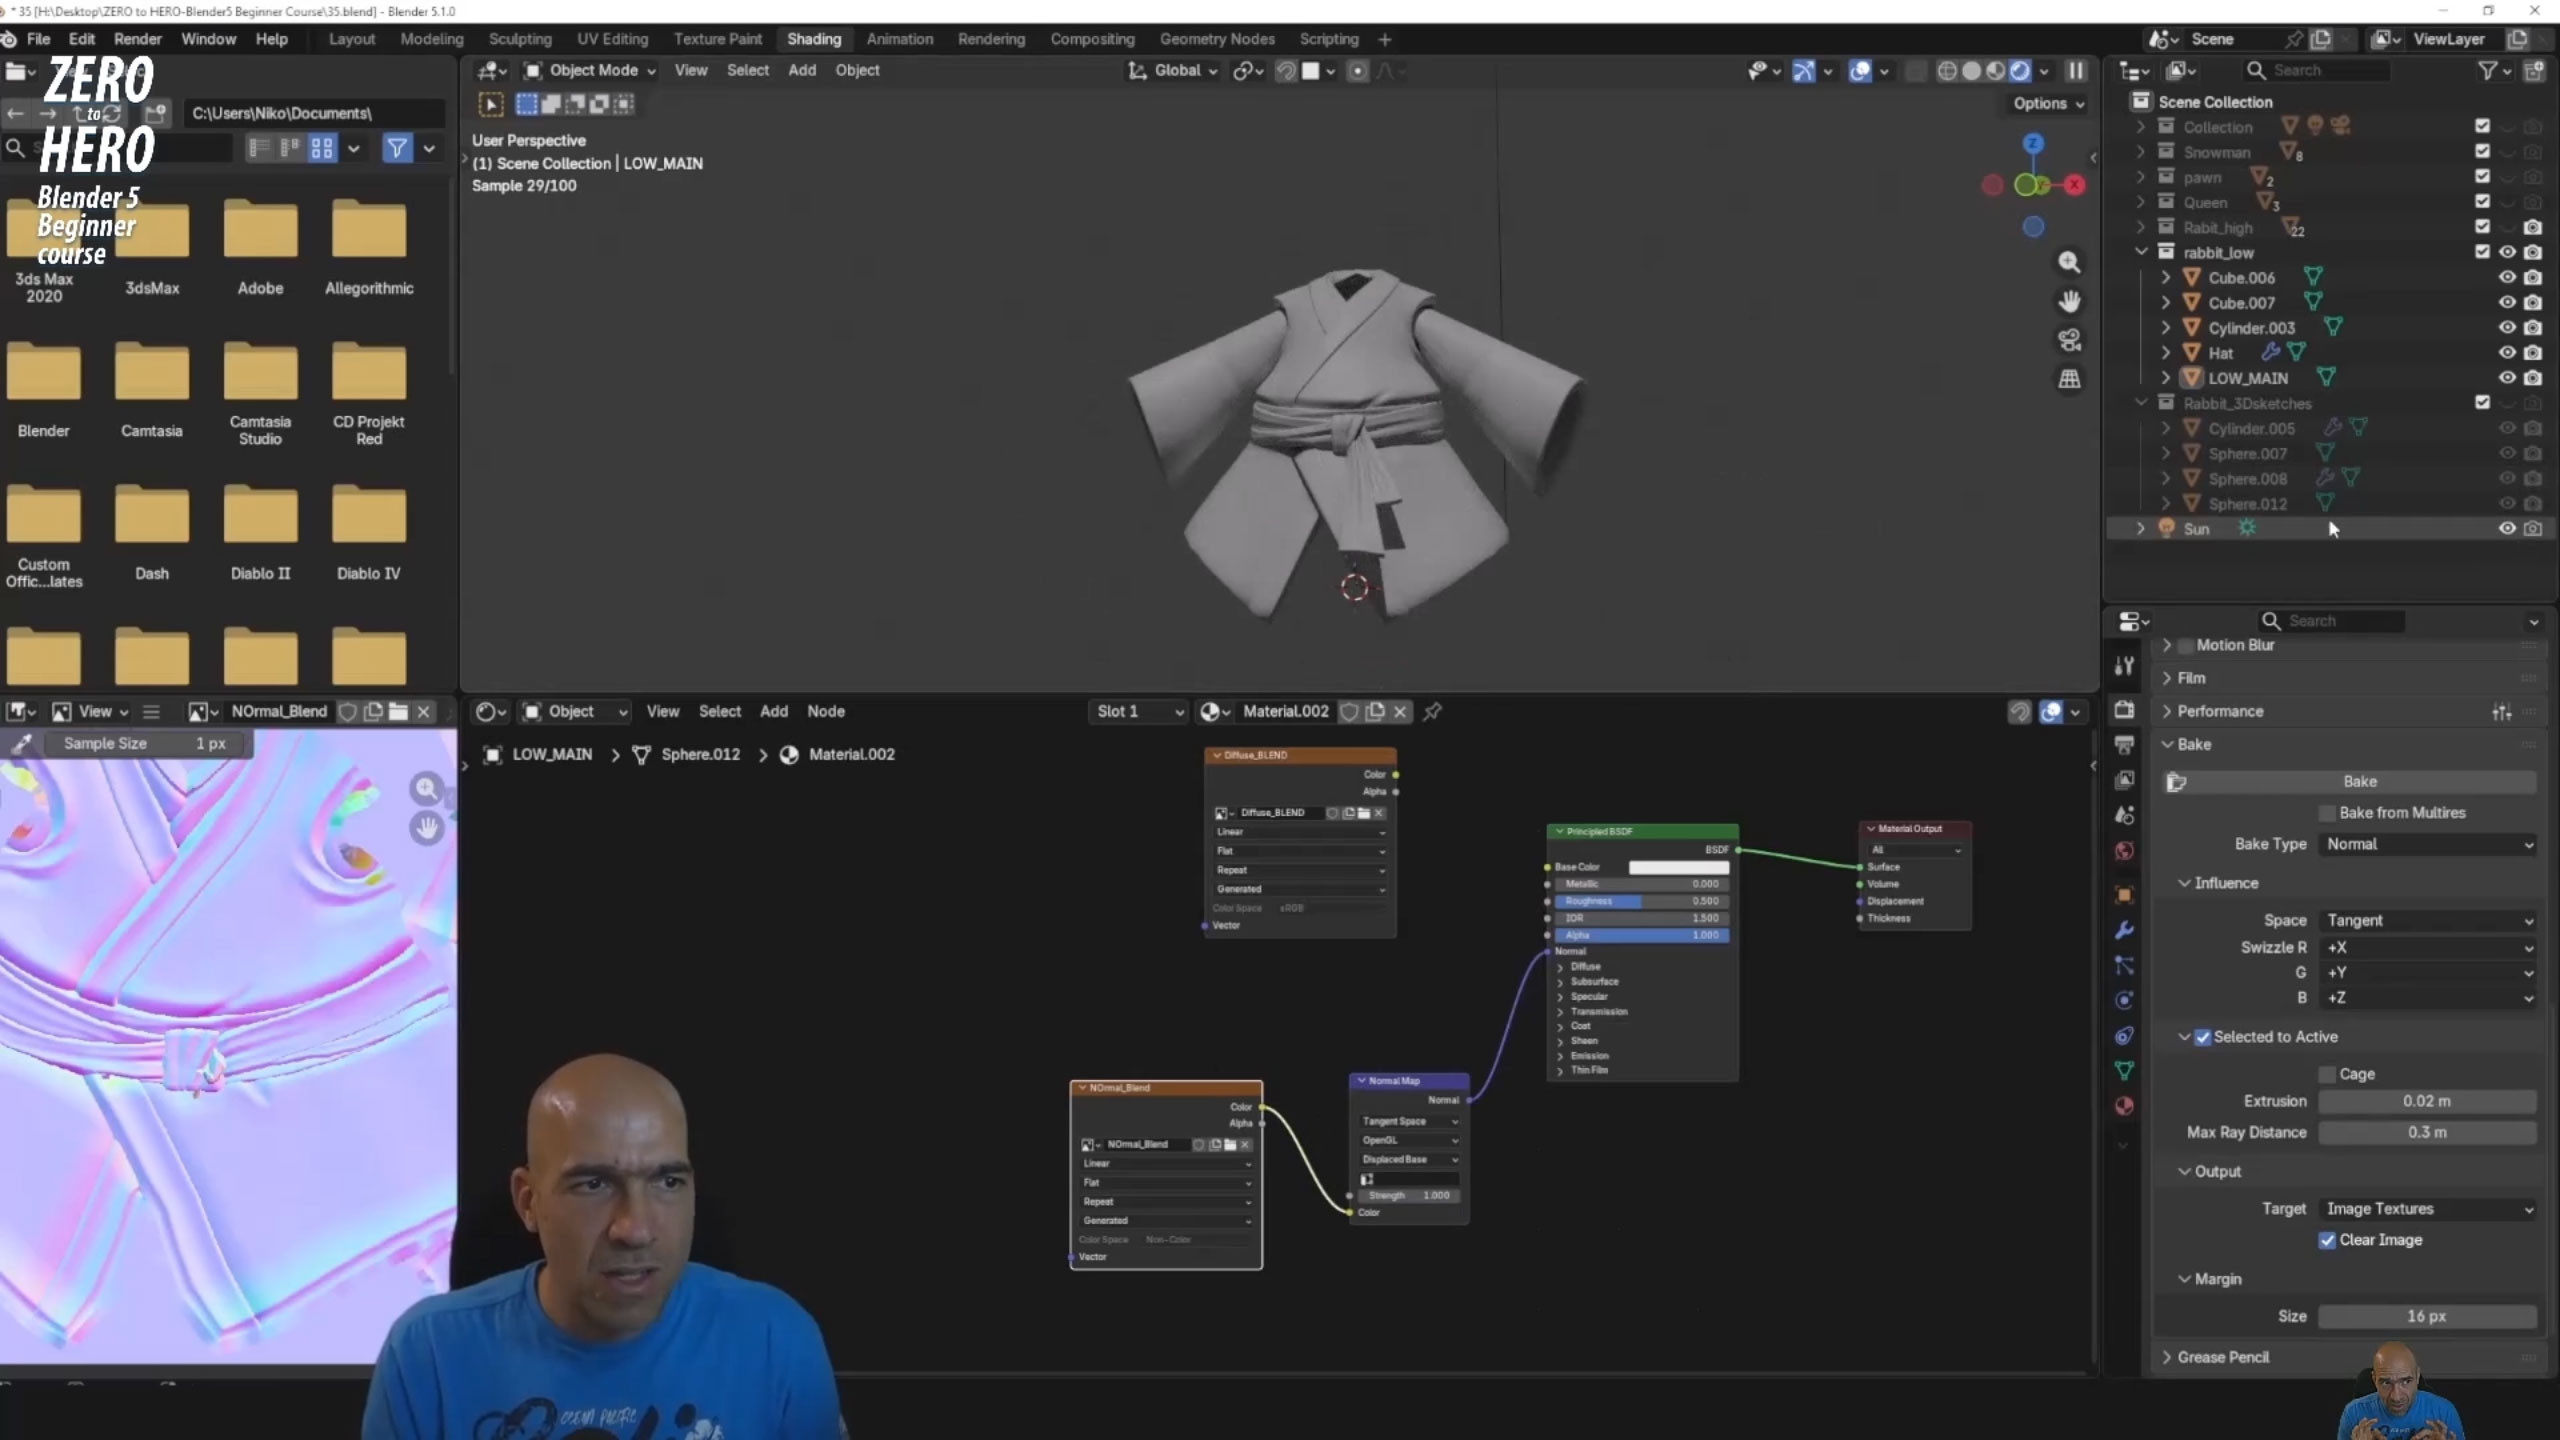Click the Roughness slider on Principled BSDF
The height and width of the screenshot is (1440, 2560).
point(1641,901)
